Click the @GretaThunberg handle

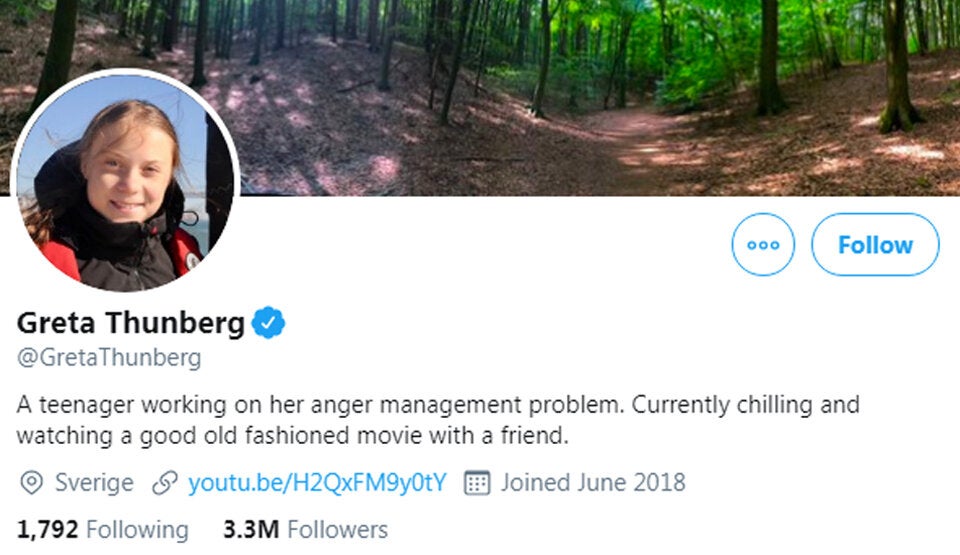click(109, 357)
